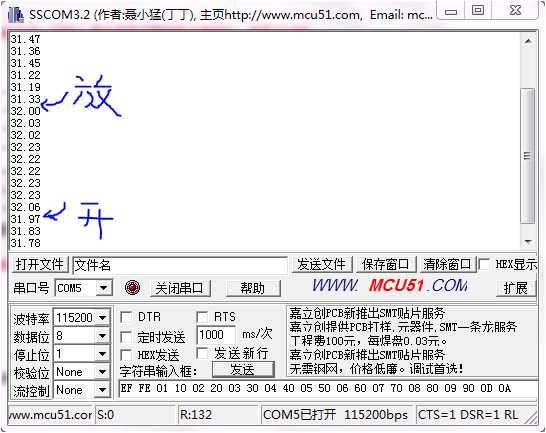Open the 串口号 COM5 dropdown
The image size is (546, 433).
point(103,288)
